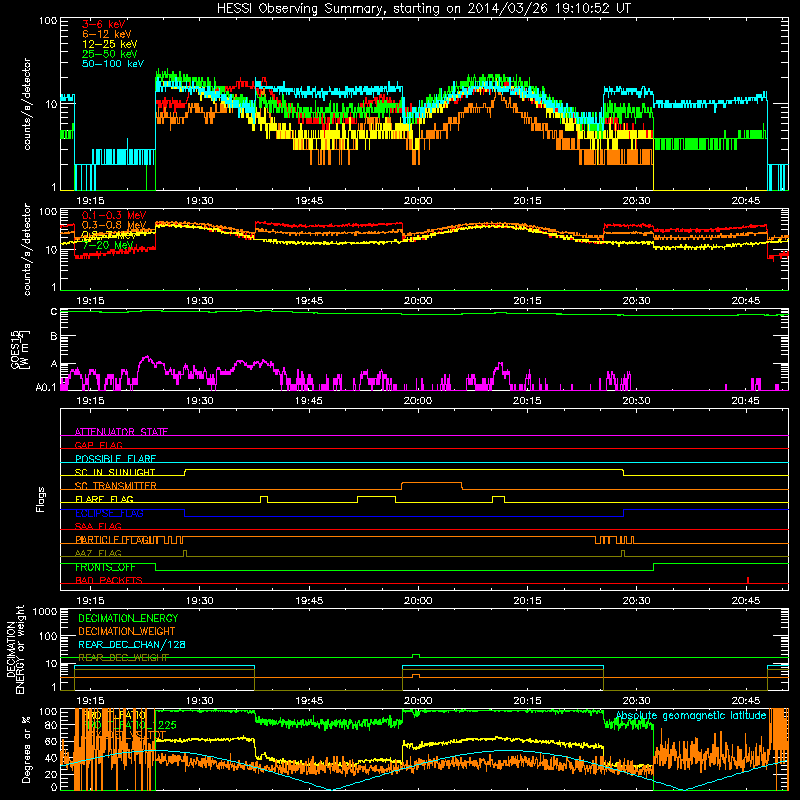Screen dimensions: 800x800
Task: Click the REAR_DEC_CHAN/128 legend label
Action: click(x=132, y=645)
